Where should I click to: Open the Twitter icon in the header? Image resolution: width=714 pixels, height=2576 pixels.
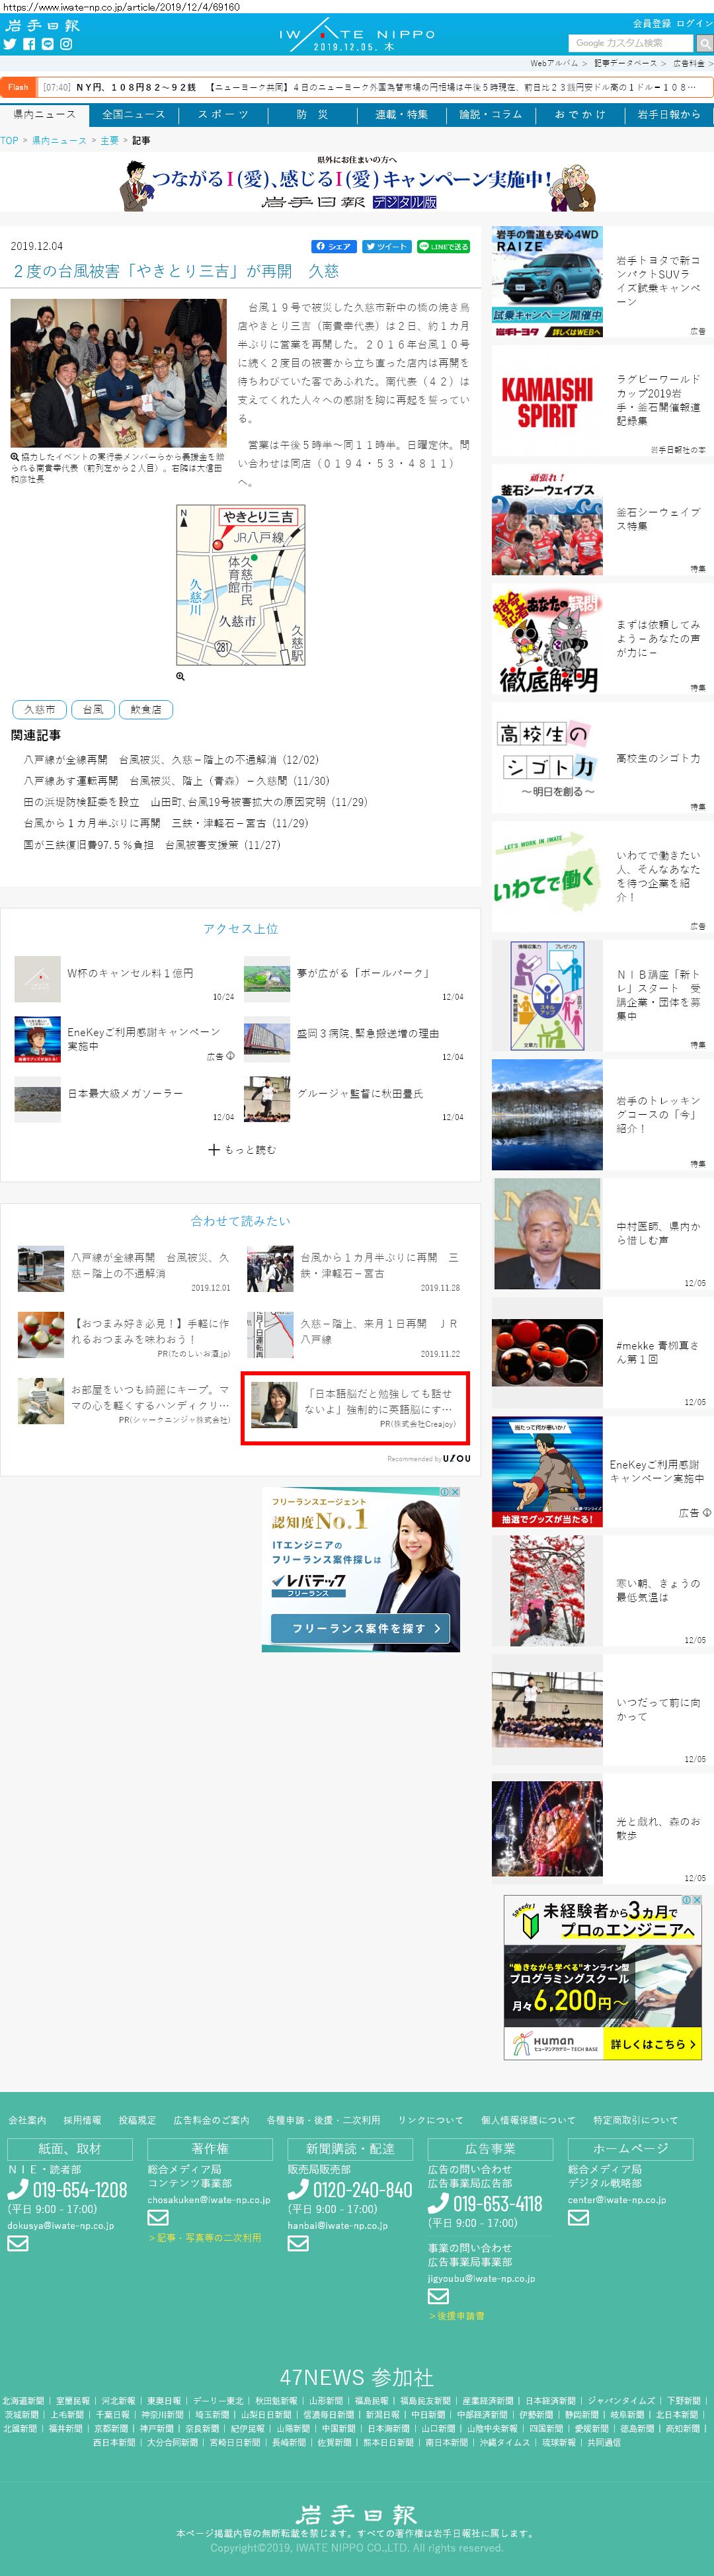click(10, 44)
